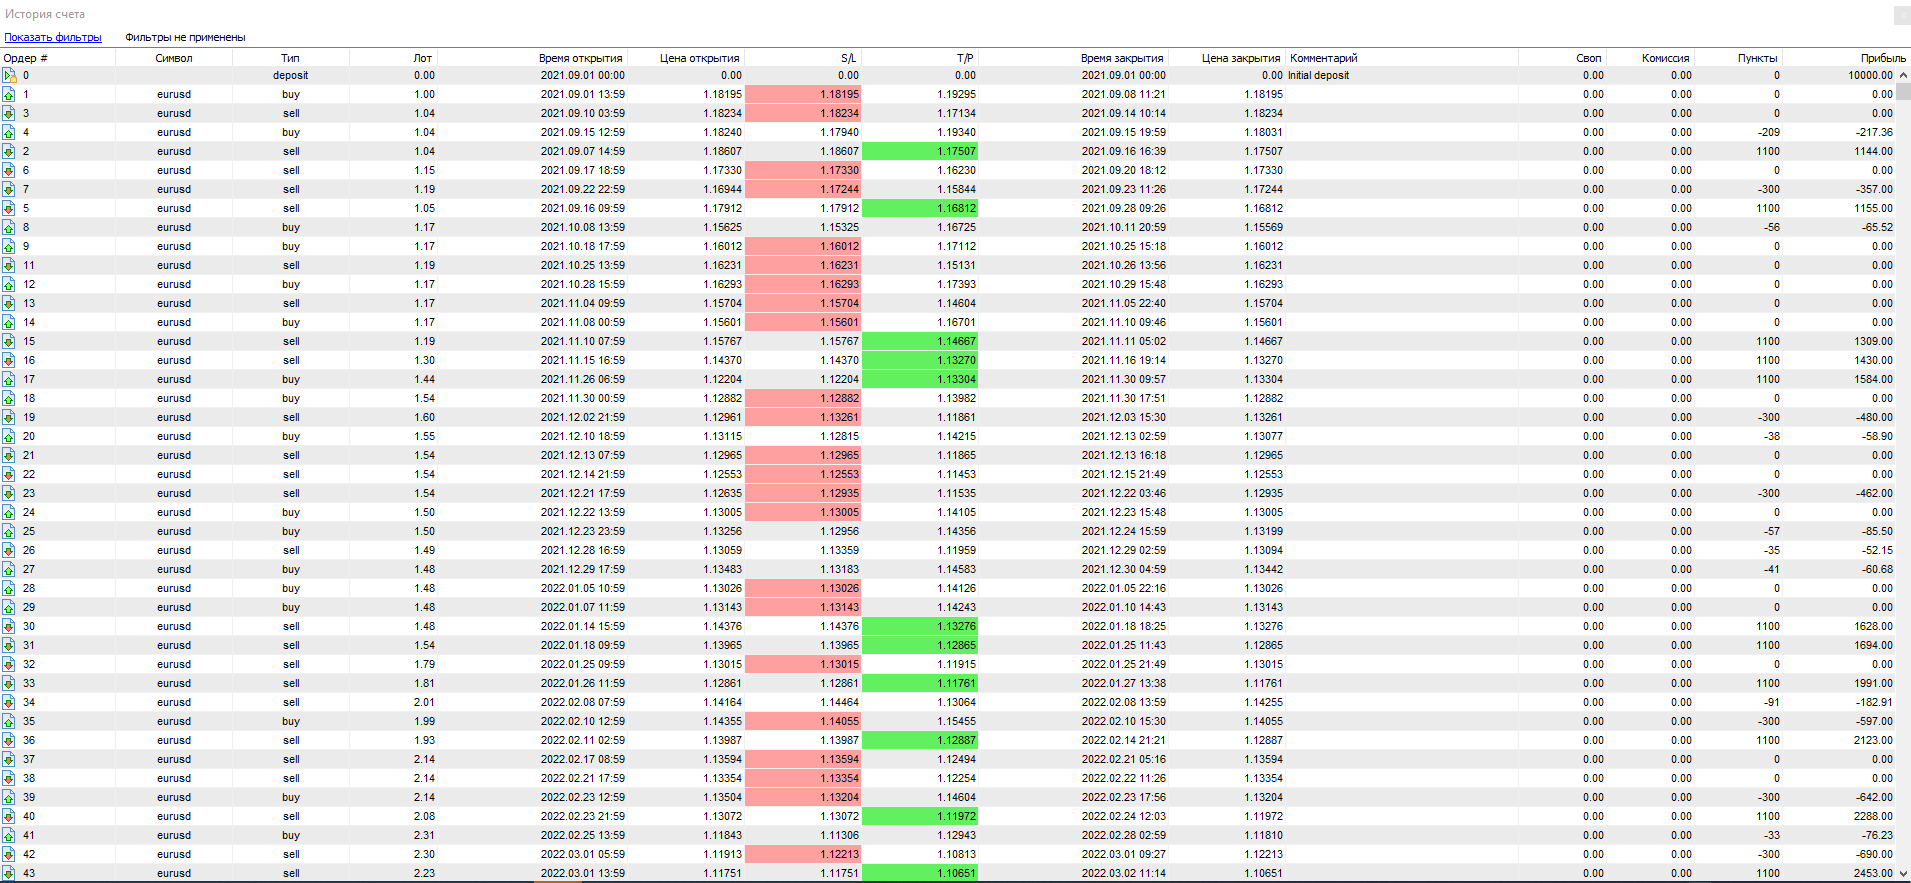This screenshot has width=1911, height=883.
Task: Click the sell arrow icon of order 3
Action: click(x=9, y=114)
